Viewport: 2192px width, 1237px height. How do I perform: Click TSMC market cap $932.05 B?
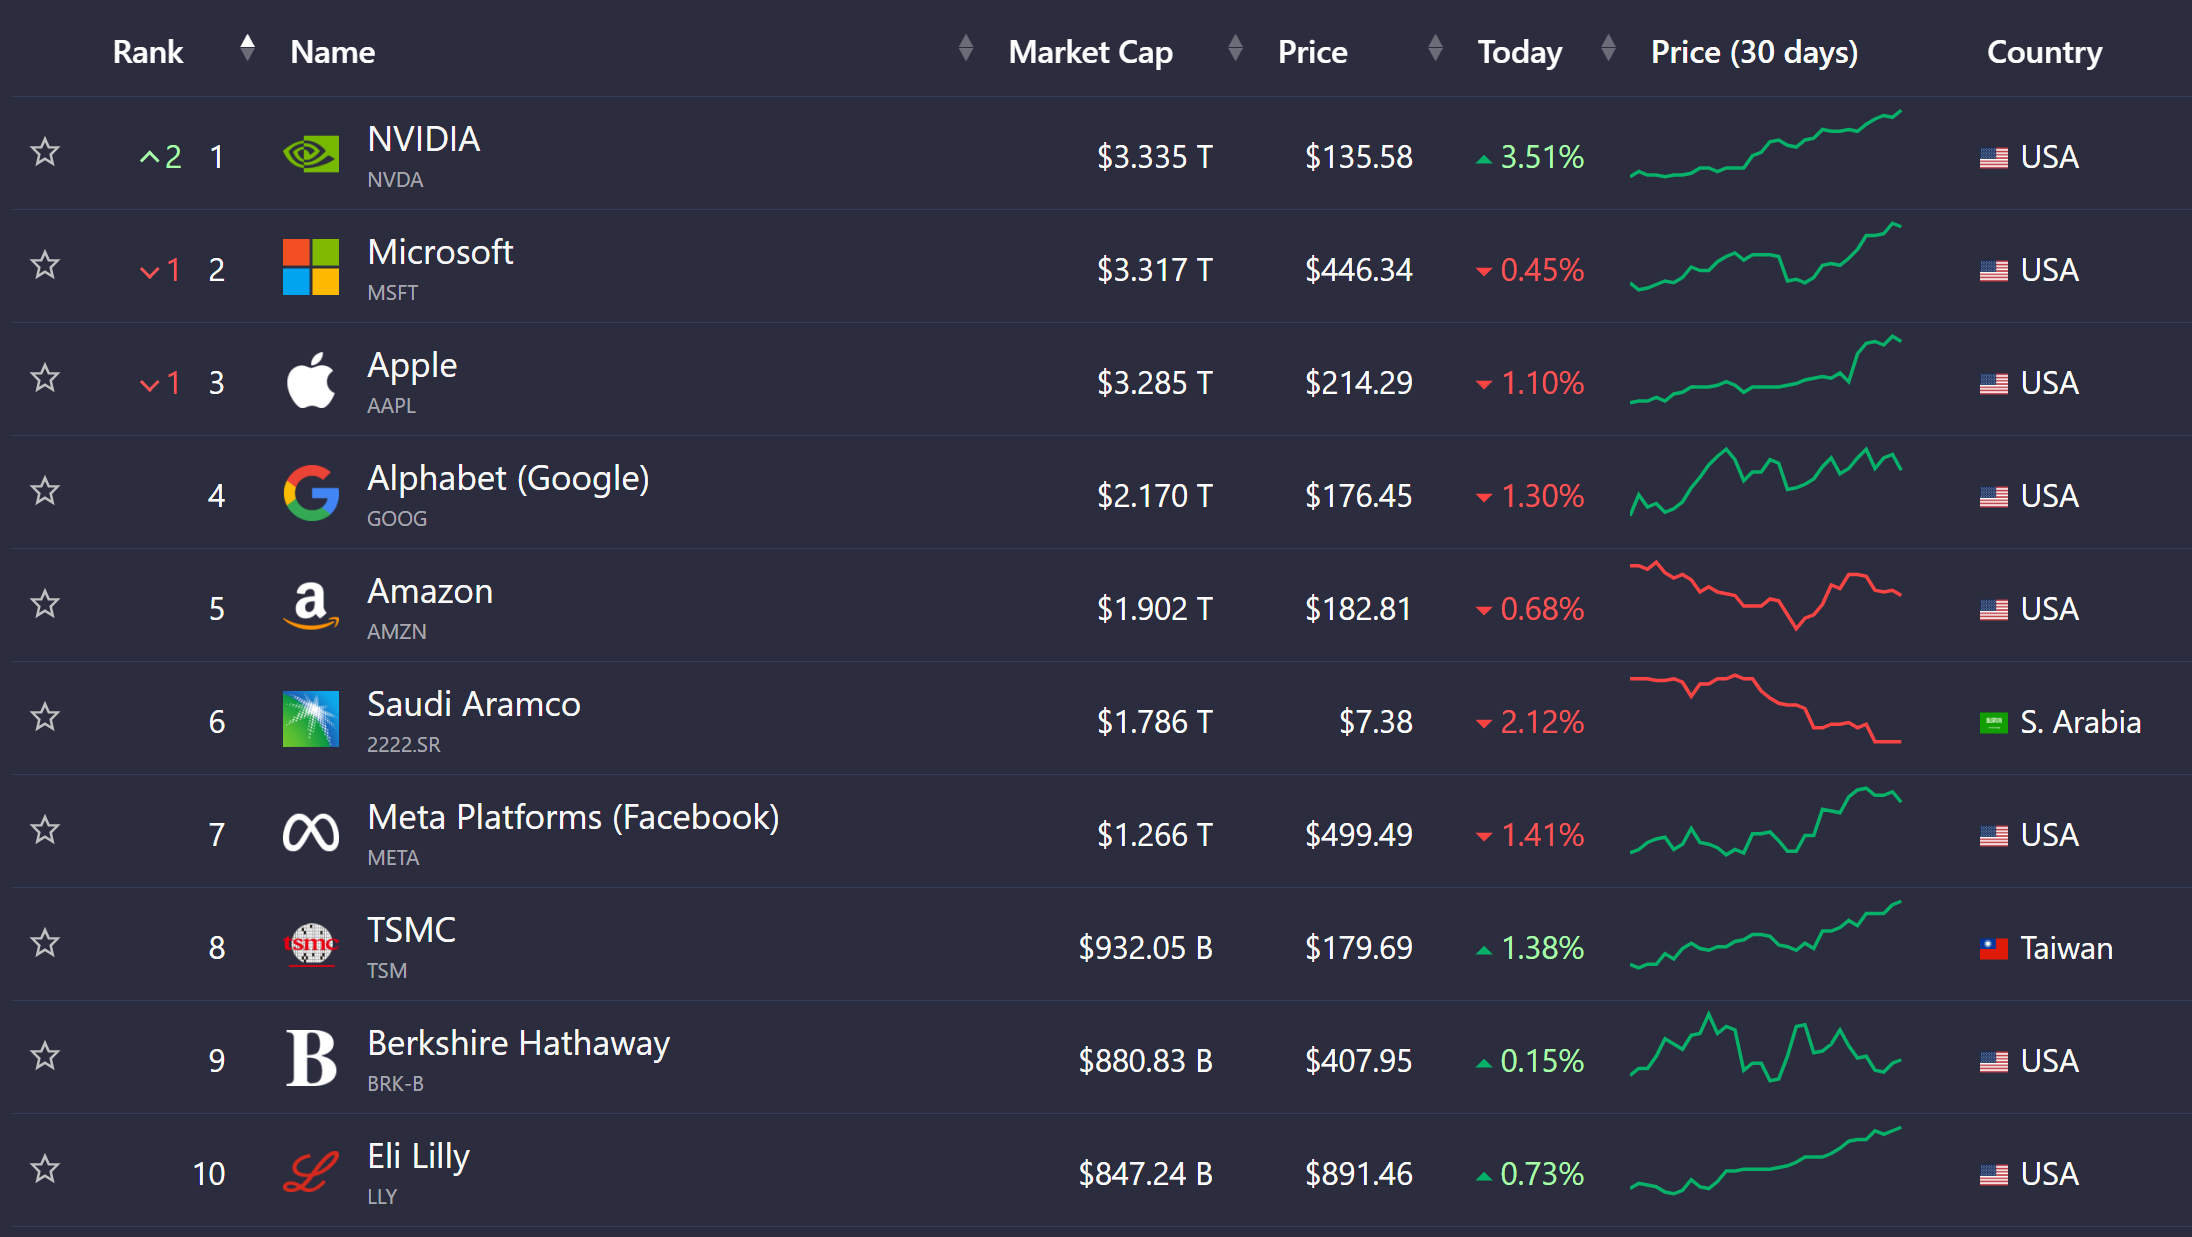coord(1145,948)
